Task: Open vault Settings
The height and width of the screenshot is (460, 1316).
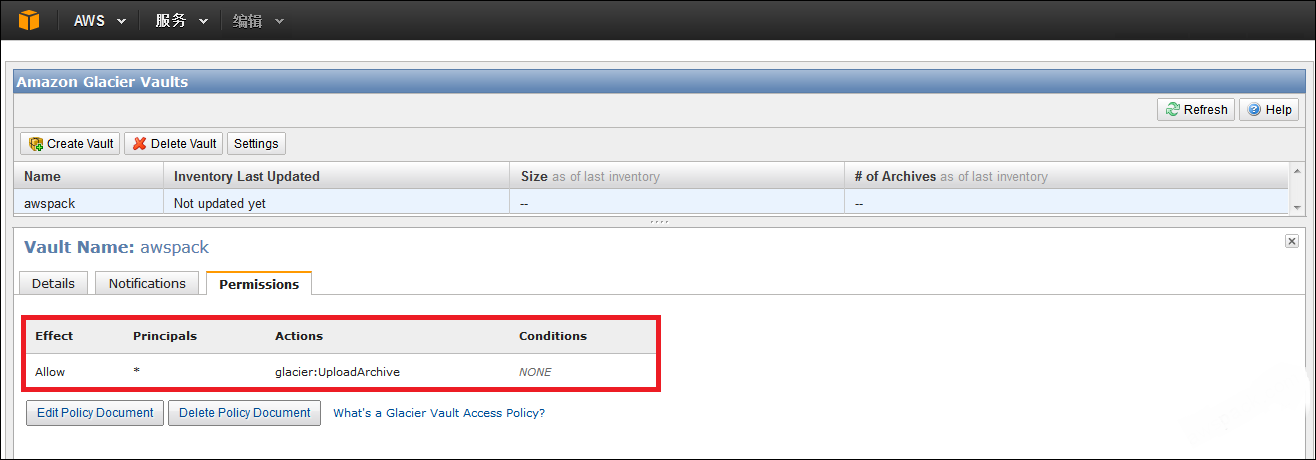Action: tap(256, 143)
